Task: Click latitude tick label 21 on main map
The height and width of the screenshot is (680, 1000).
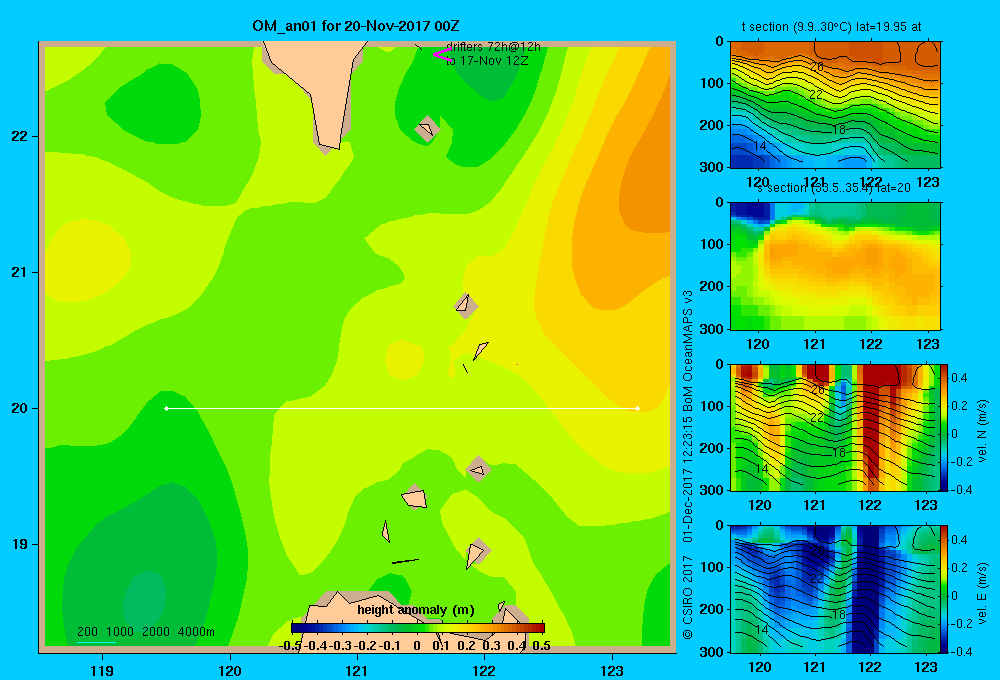Action: click(x=20, y=272)
